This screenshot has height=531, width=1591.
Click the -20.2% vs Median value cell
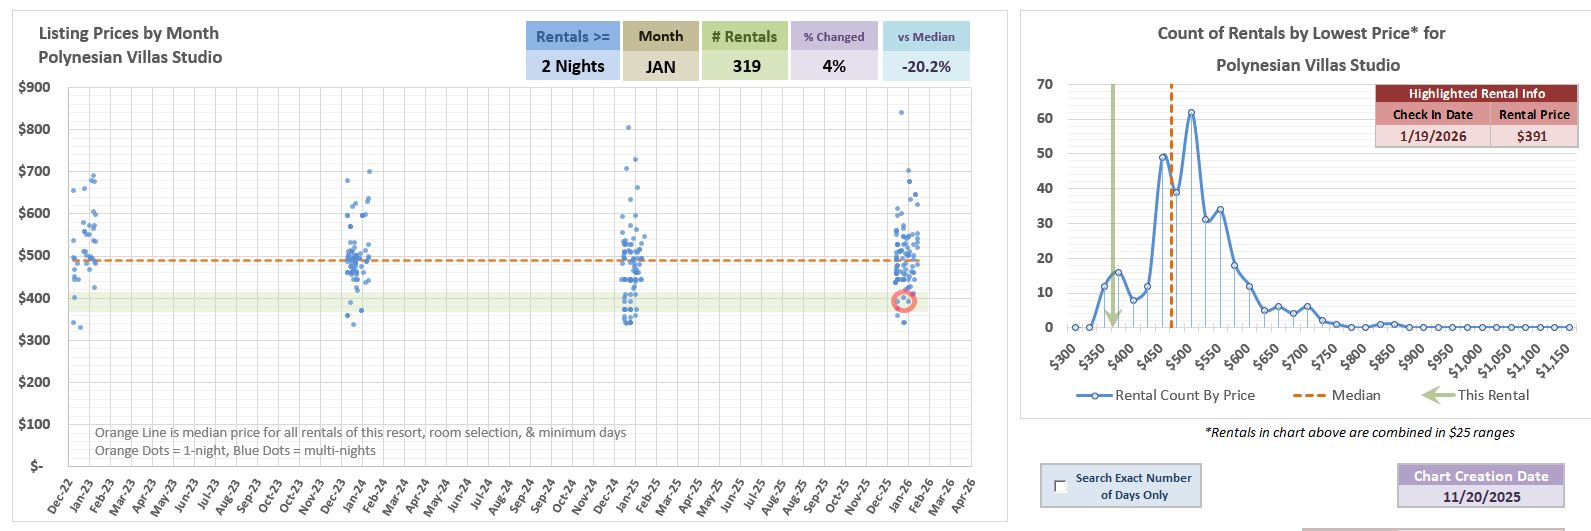tap(925, 66)
